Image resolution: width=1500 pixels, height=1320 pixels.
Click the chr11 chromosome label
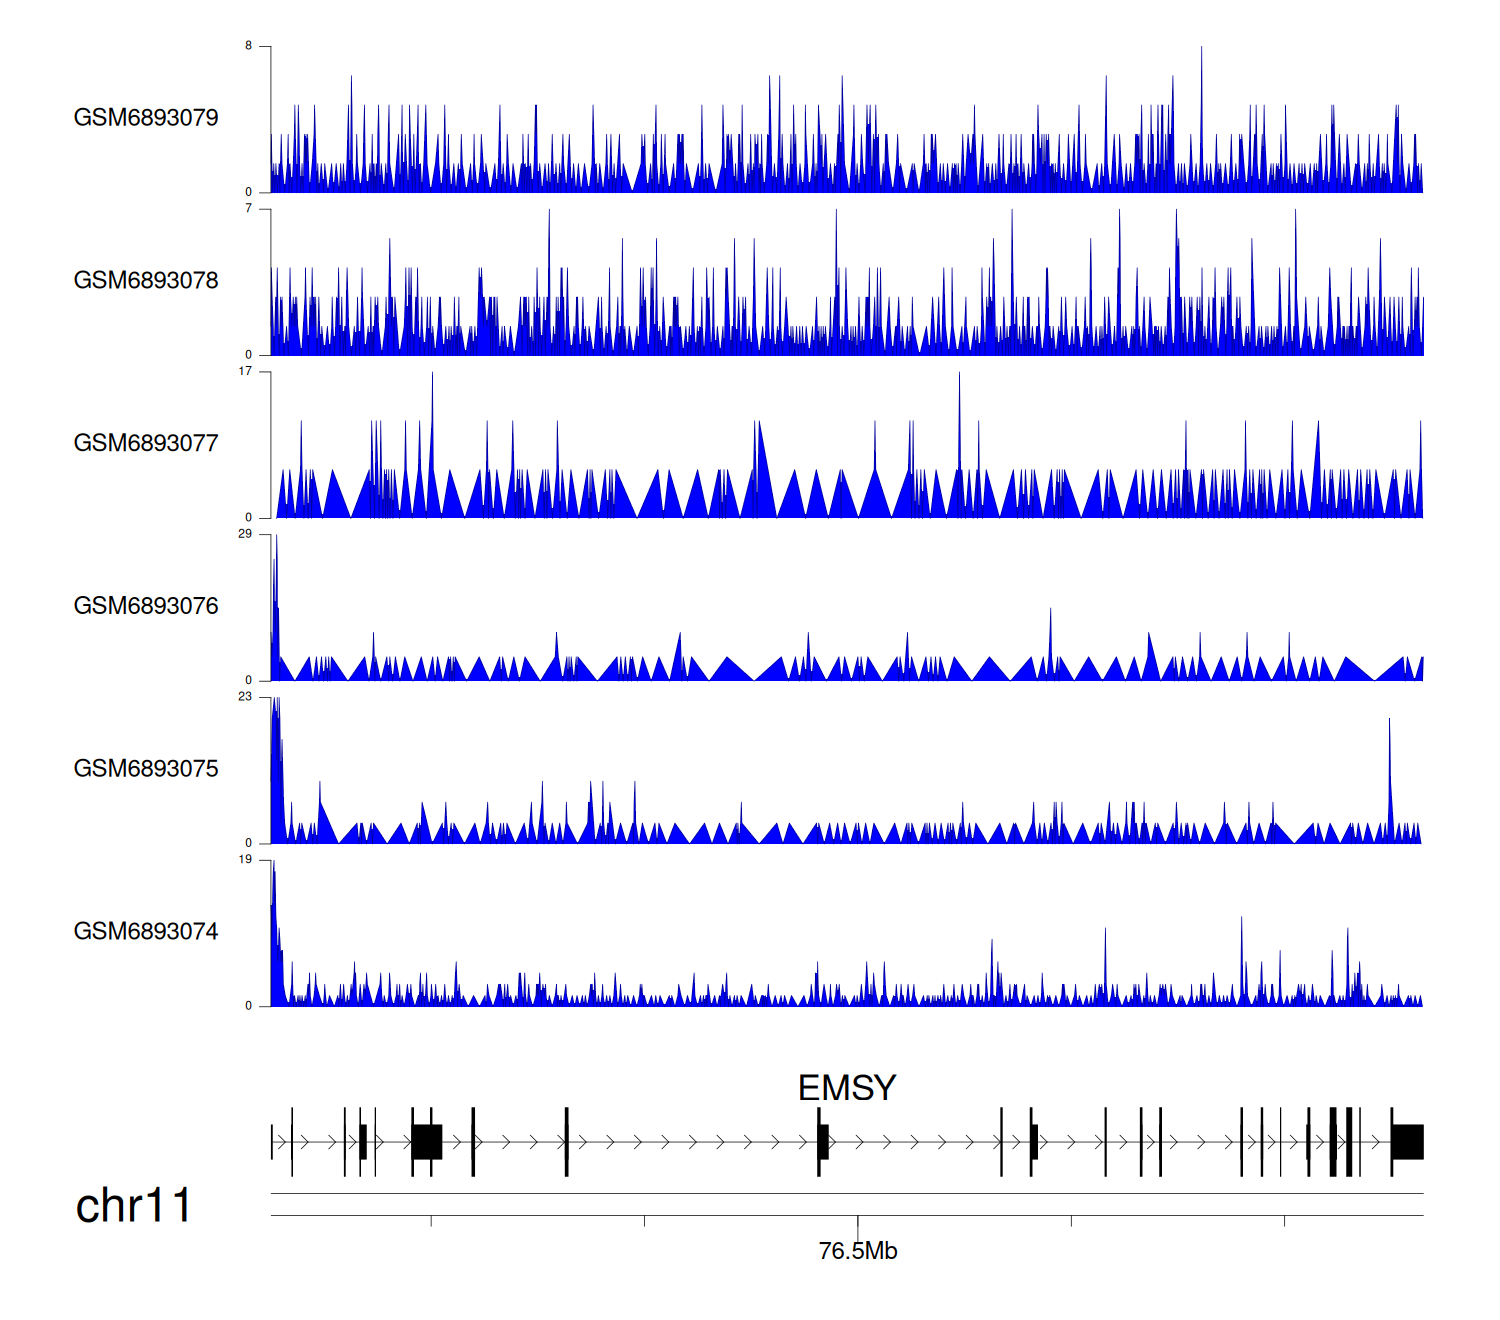pos(133,1206)
